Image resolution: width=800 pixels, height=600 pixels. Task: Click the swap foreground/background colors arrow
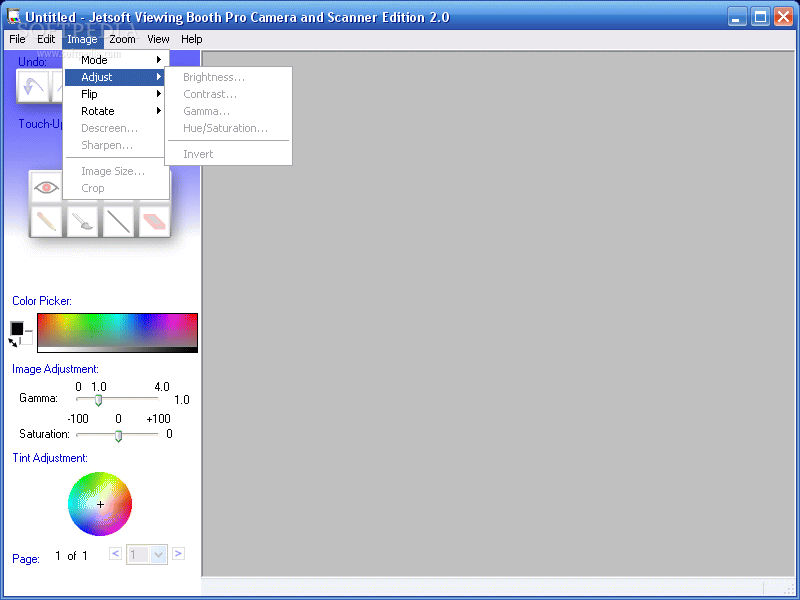(x=13, y=342)
